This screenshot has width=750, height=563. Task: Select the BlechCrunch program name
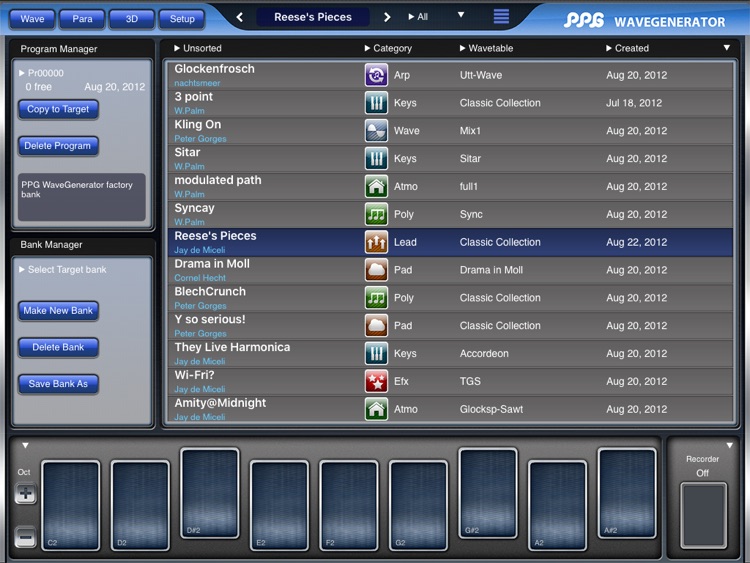coord(210,291)
